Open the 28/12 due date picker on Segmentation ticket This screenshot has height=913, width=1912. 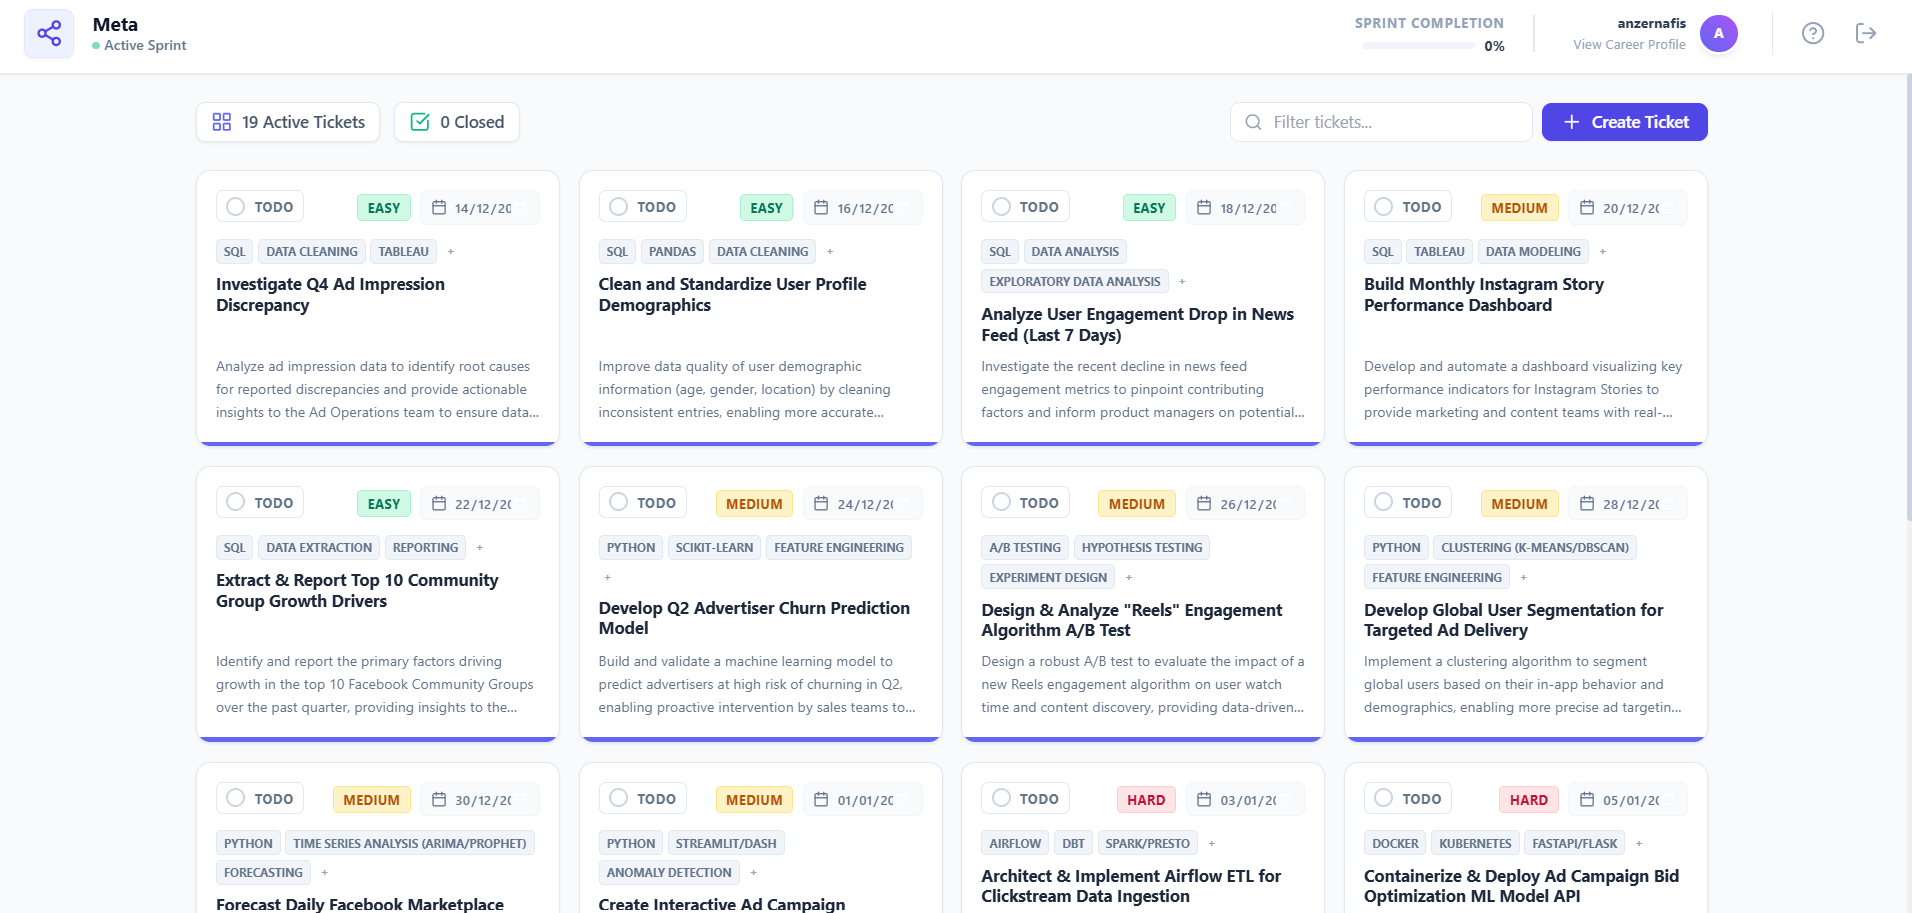coord(1628,504)
